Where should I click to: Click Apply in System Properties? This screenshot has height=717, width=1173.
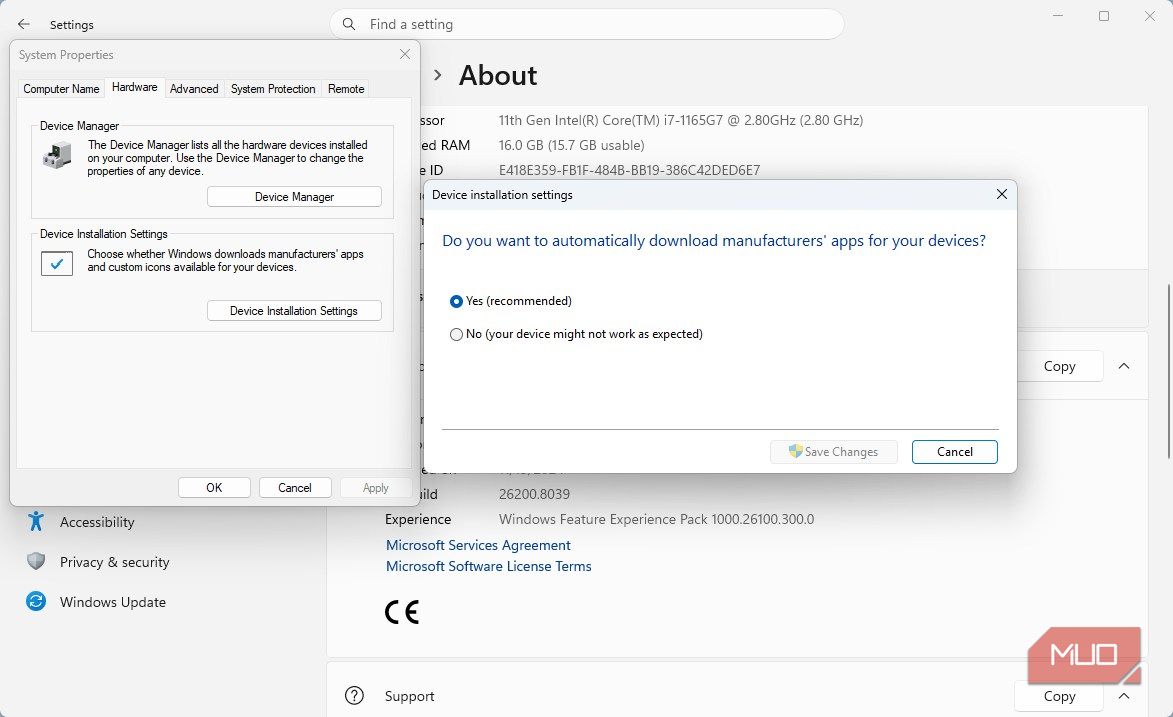(x=376, y=487)
